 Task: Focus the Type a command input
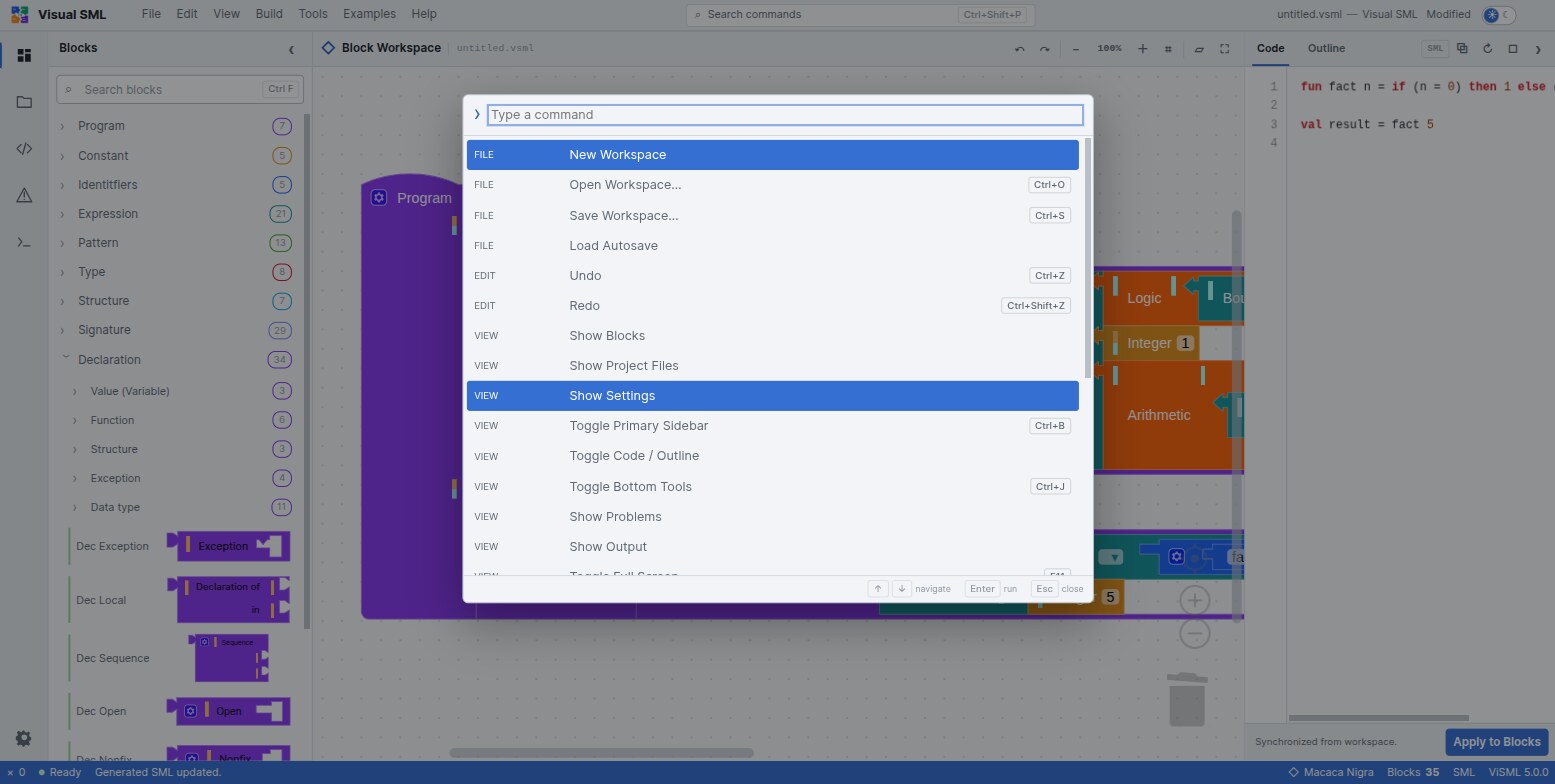(x=785, y=115)
